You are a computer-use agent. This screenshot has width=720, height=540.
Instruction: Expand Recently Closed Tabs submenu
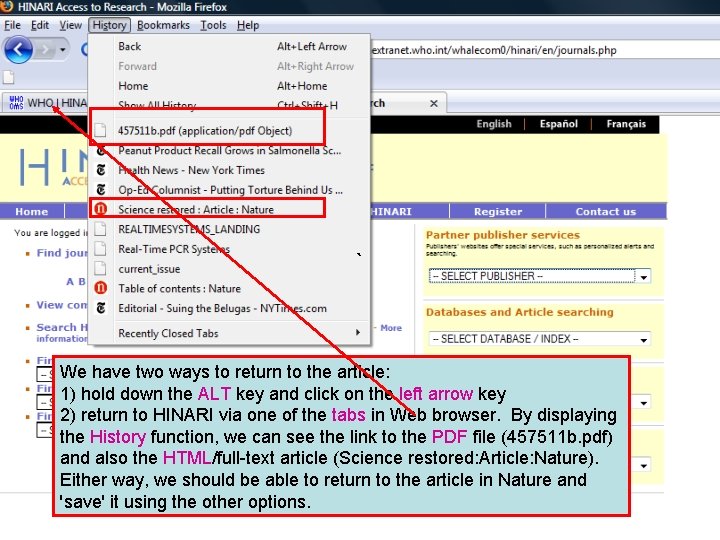[229, 333]
